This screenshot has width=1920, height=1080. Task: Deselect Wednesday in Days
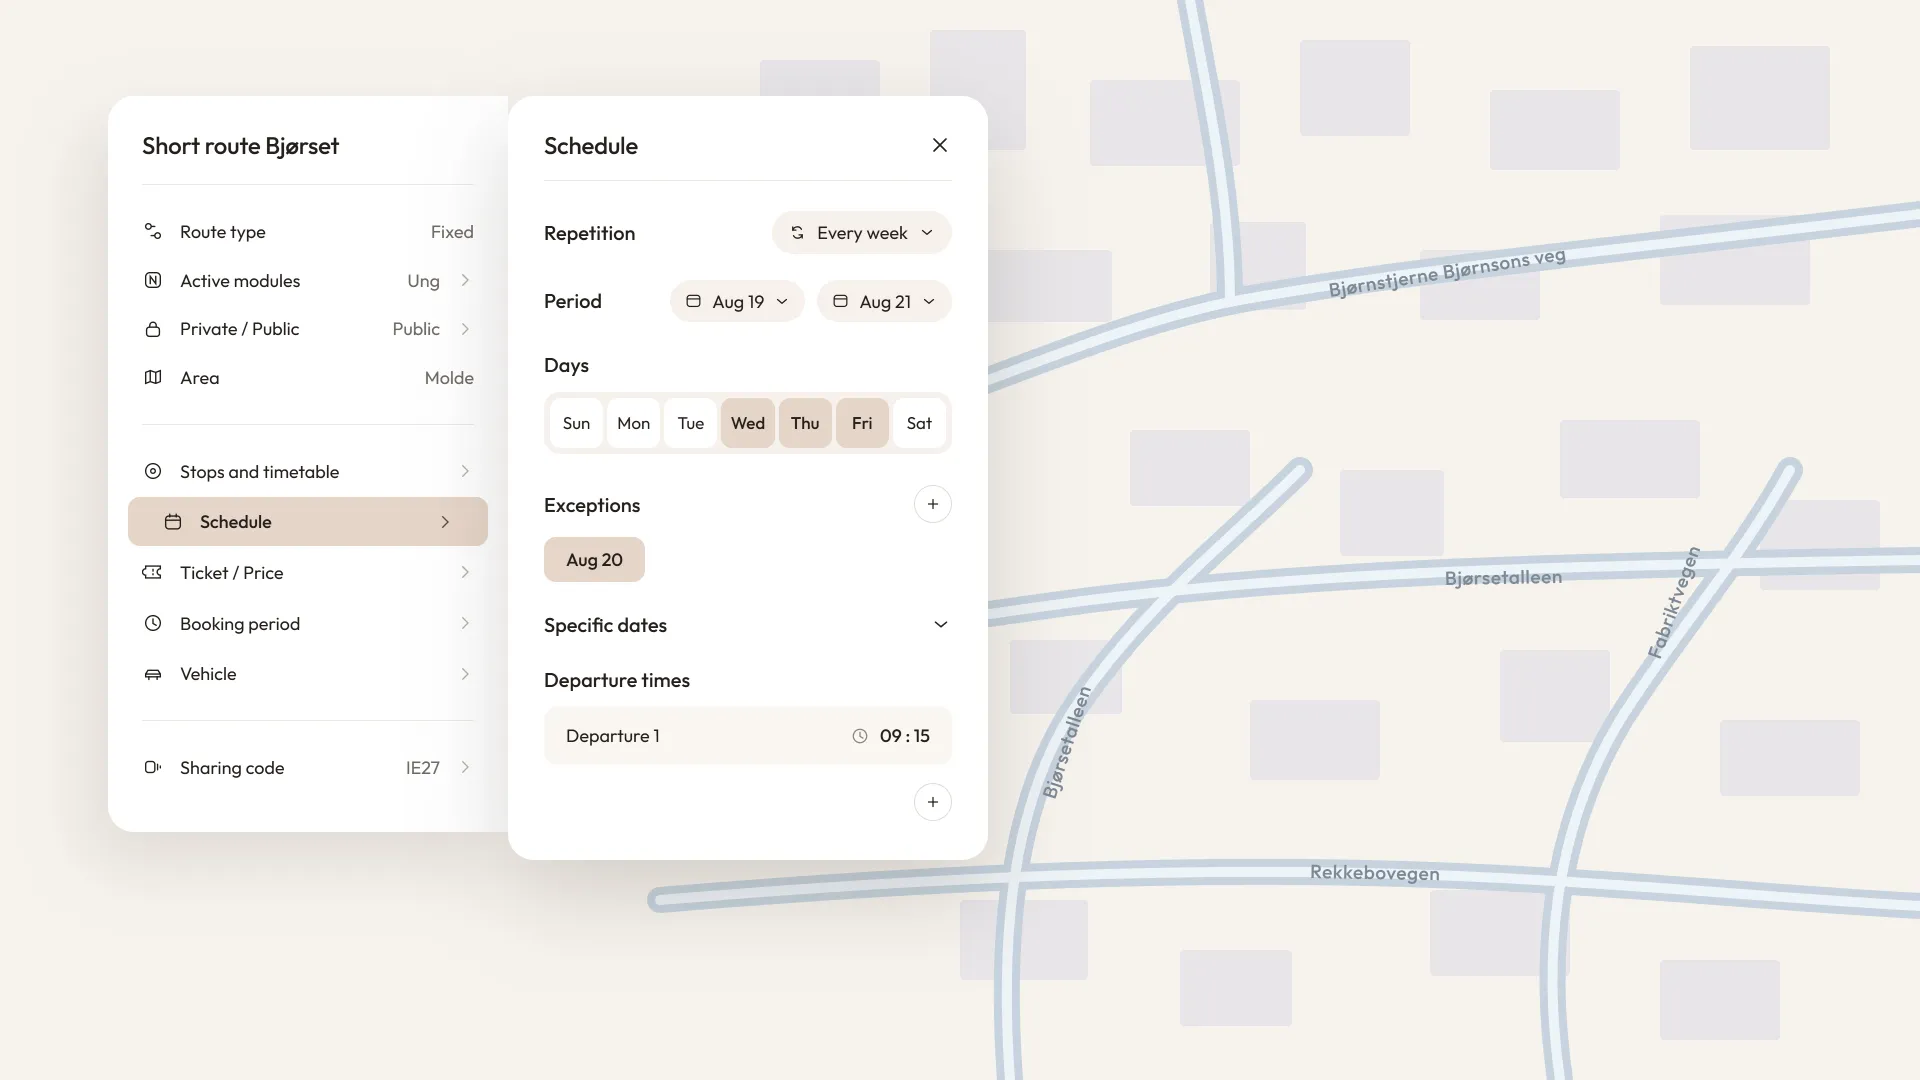tap(748, 424)
